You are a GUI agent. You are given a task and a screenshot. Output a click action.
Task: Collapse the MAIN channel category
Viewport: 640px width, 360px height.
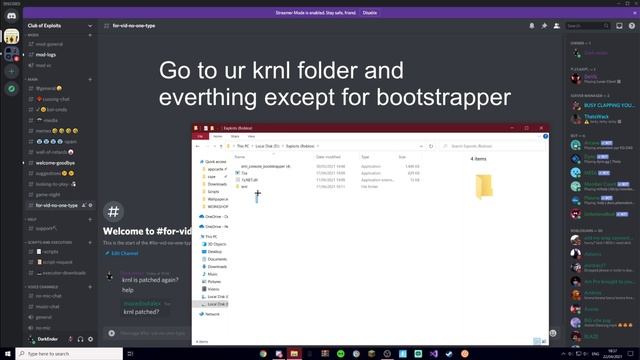[x=32, y=79]
